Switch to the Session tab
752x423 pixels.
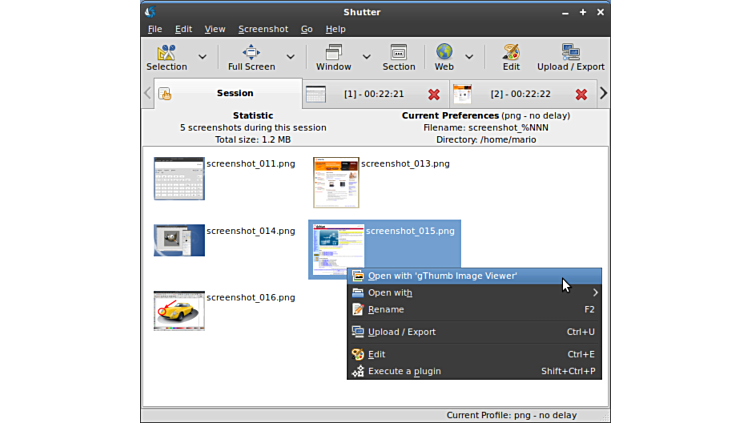(x=235, y=93)
